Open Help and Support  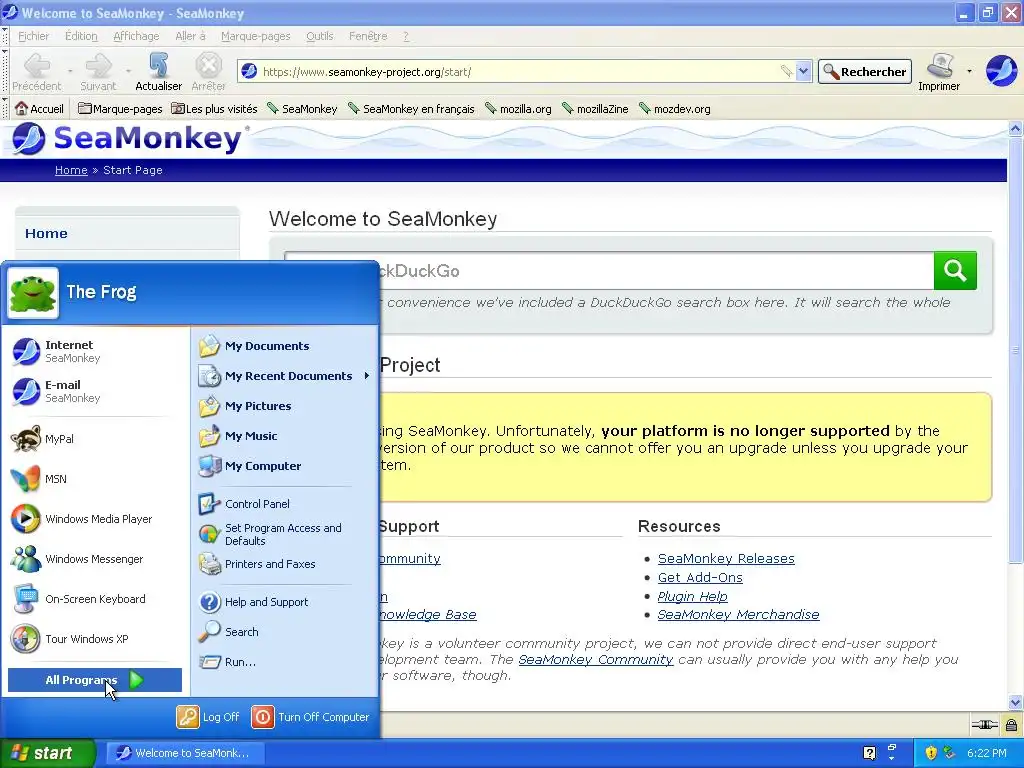pyautogui.click(x=284, y=601)
